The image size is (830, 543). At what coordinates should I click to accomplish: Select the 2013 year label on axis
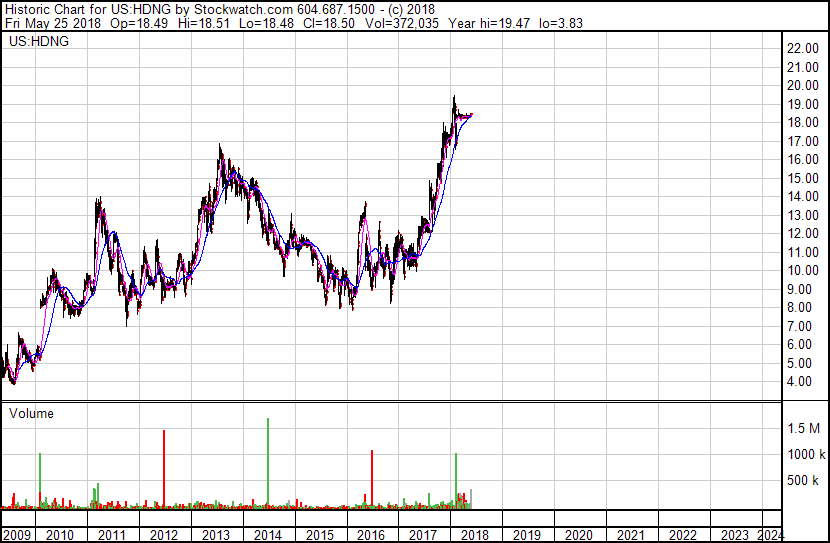pyautogui.click(x=215, y=535)
